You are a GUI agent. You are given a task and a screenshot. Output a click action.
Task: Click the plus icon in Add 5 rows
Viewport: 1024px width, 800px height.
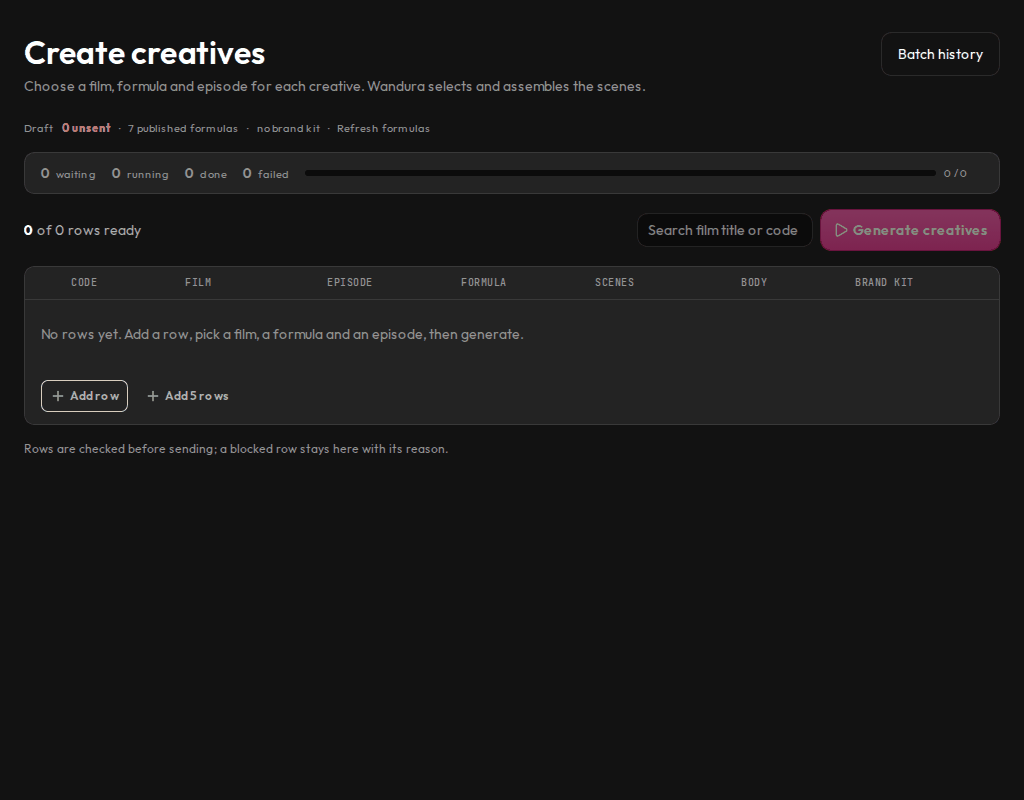pos(153,396)
